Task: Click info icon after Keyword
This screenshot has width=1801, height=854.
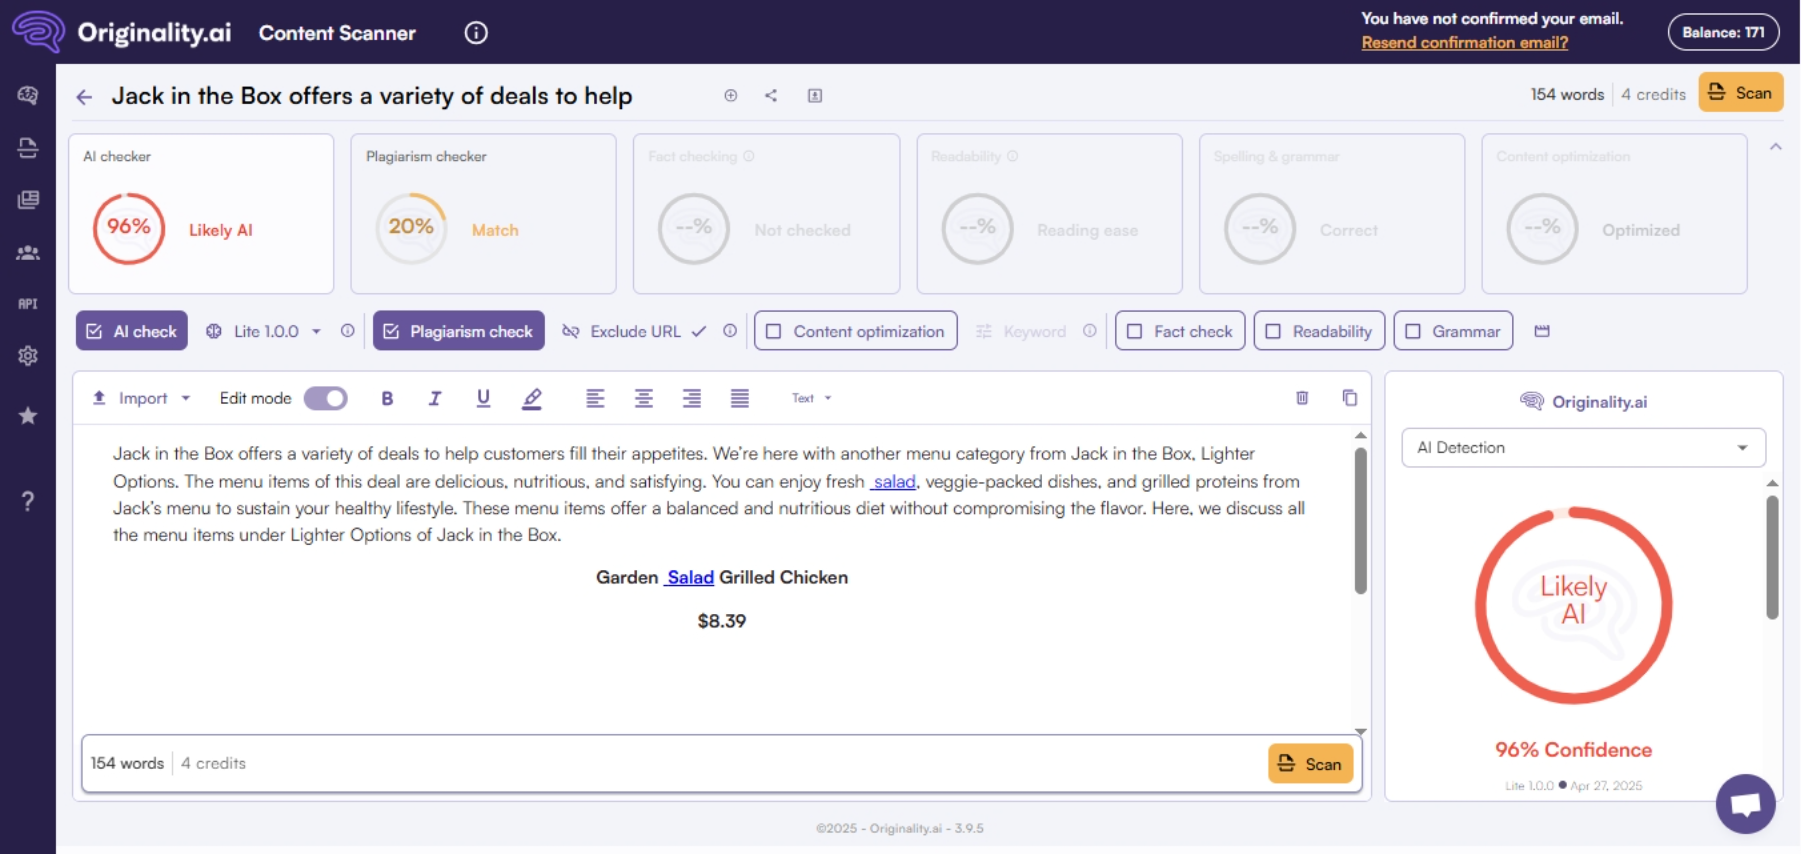Action: point(1090,331)
